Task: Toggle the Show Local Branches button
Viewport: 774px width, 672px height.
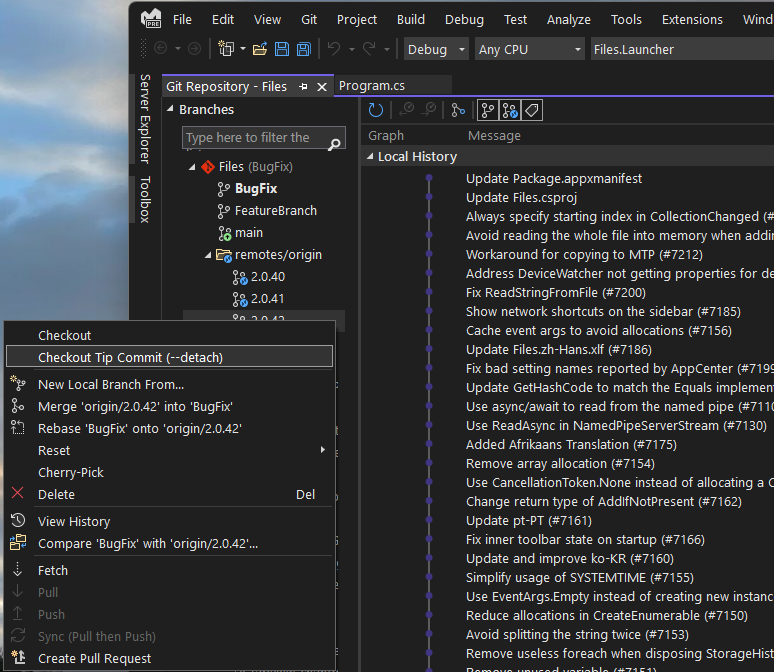Action: [488, 111]
